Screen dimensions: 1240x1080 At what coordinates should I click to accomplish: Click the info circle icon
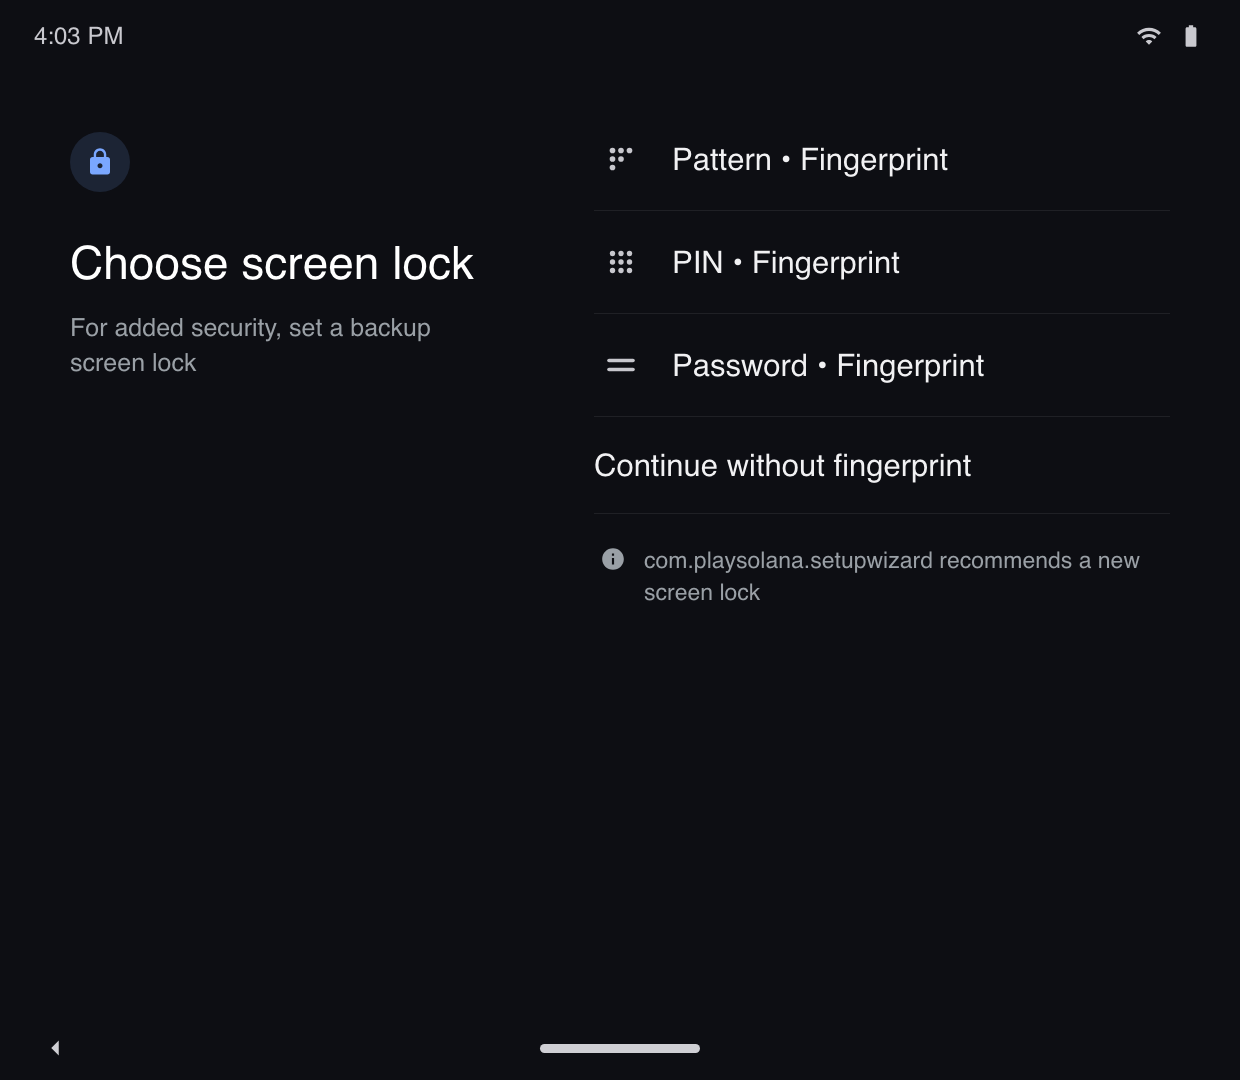(613, 559)
